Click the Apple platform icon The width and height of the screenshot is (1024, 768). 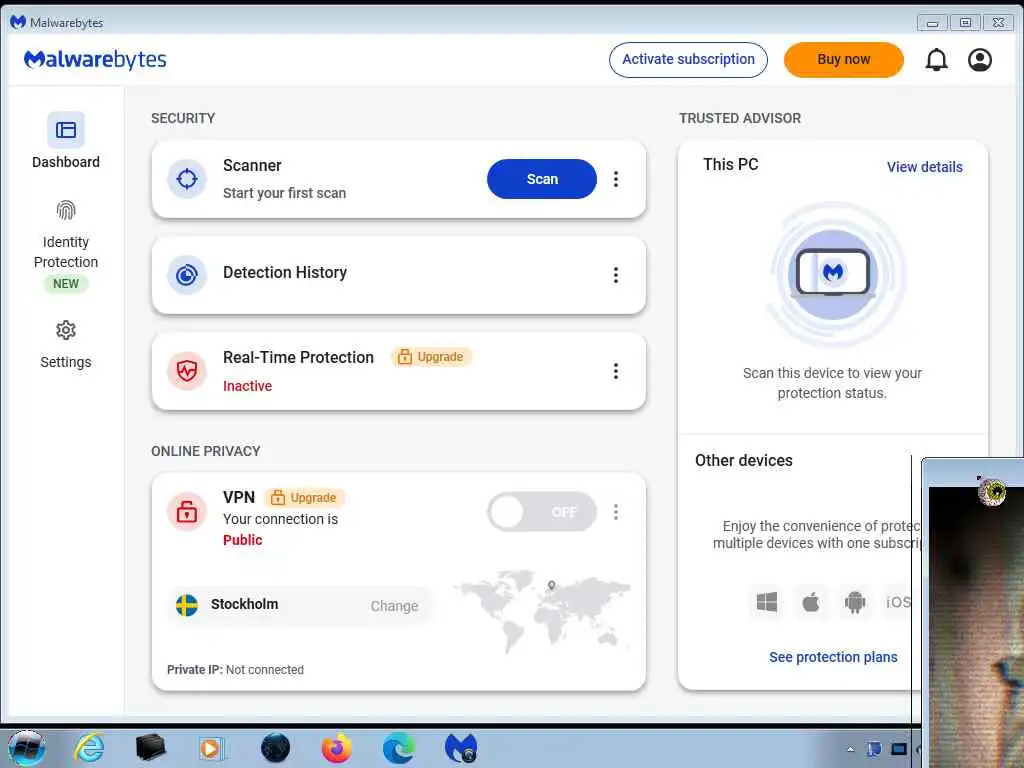click(810, 602)
